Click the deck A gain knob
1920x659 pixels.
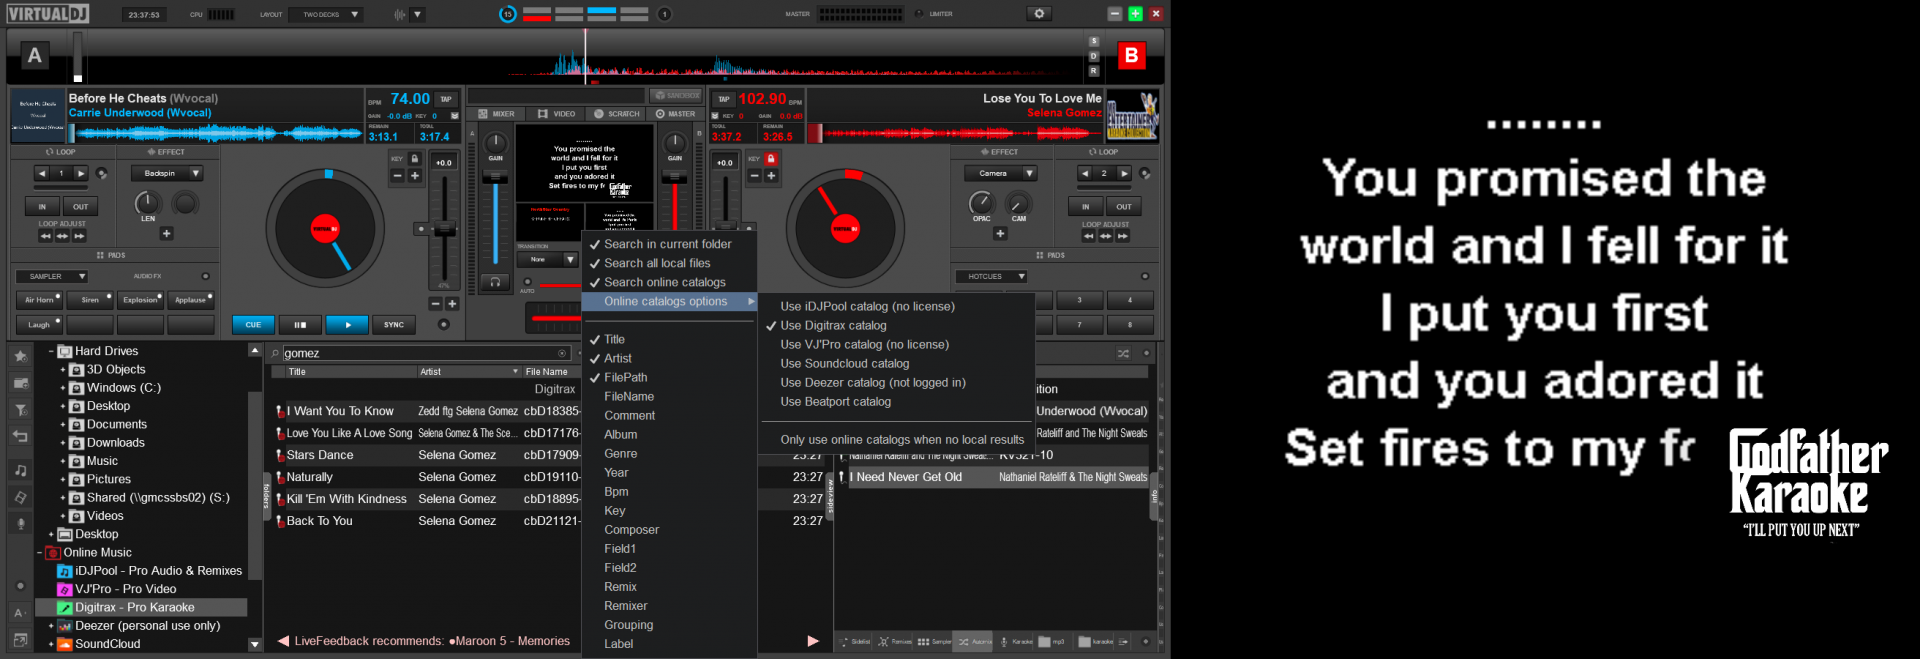point(495,143)
